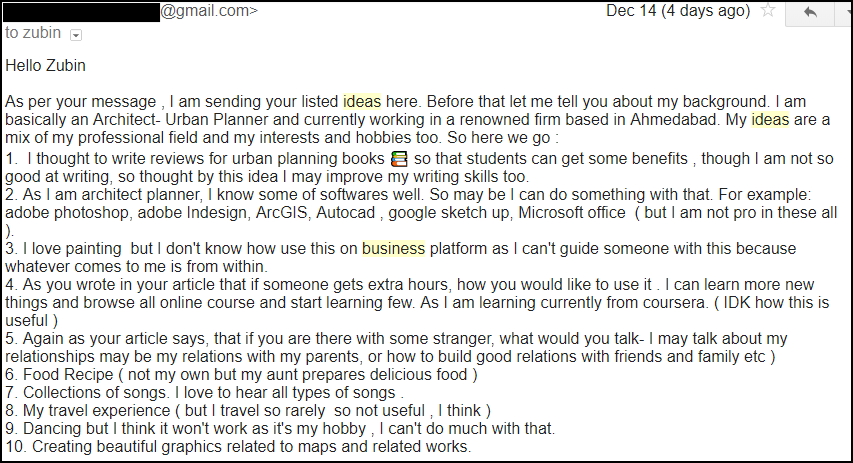This screenshot has height=463, width=853.
Task: Click 'ArcGIS' in the software list
Action: coord(281,213)
